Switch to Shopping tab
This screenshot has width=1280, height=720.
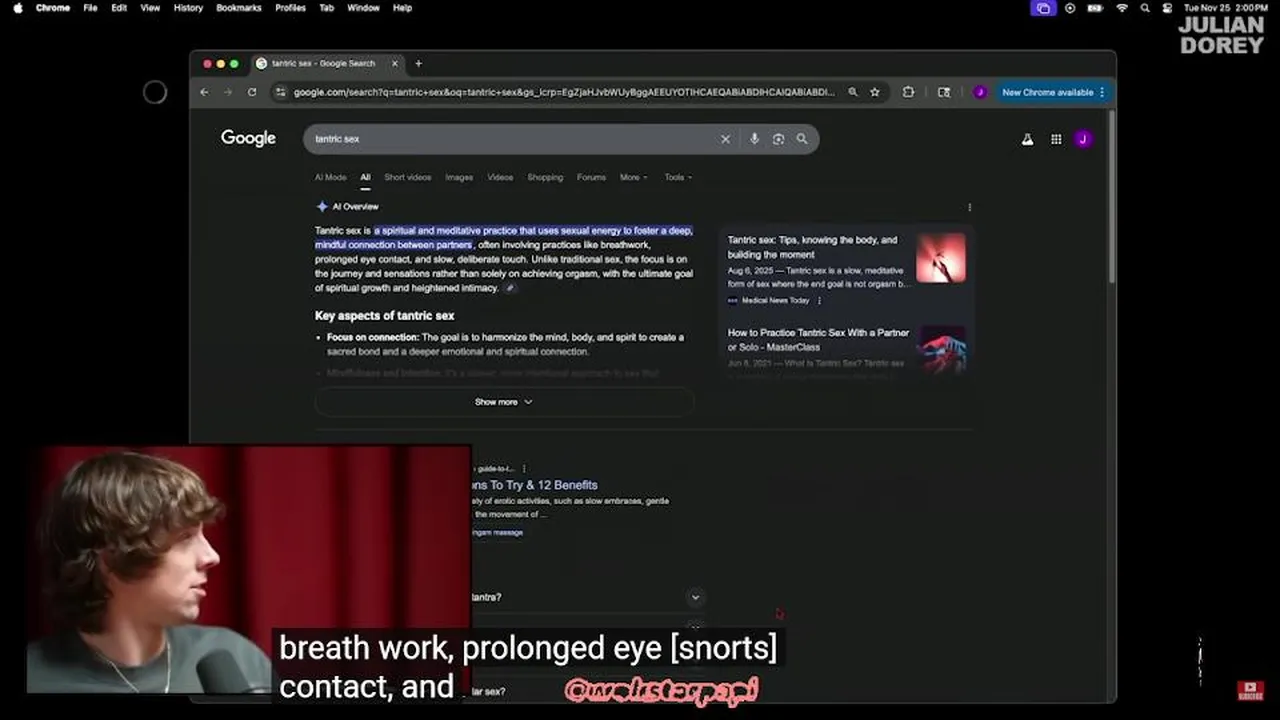tap(545, 177)
